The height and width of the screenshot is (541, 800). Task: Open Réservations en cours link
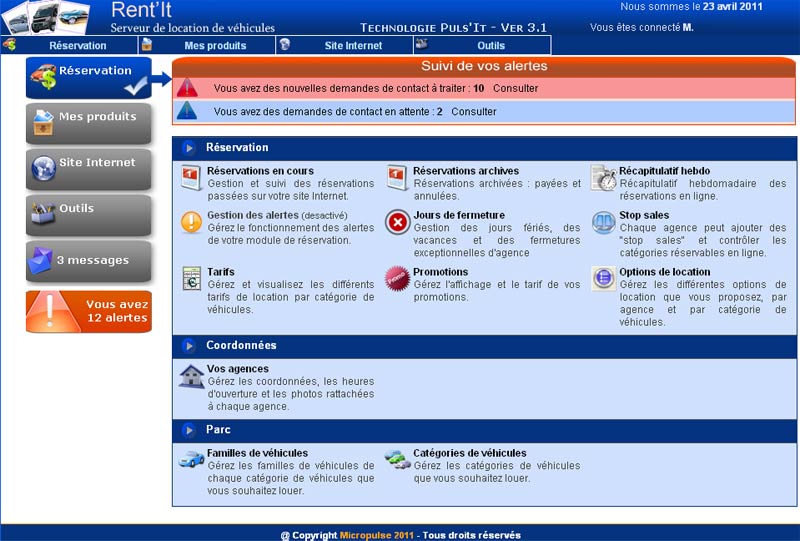[260, 171]
